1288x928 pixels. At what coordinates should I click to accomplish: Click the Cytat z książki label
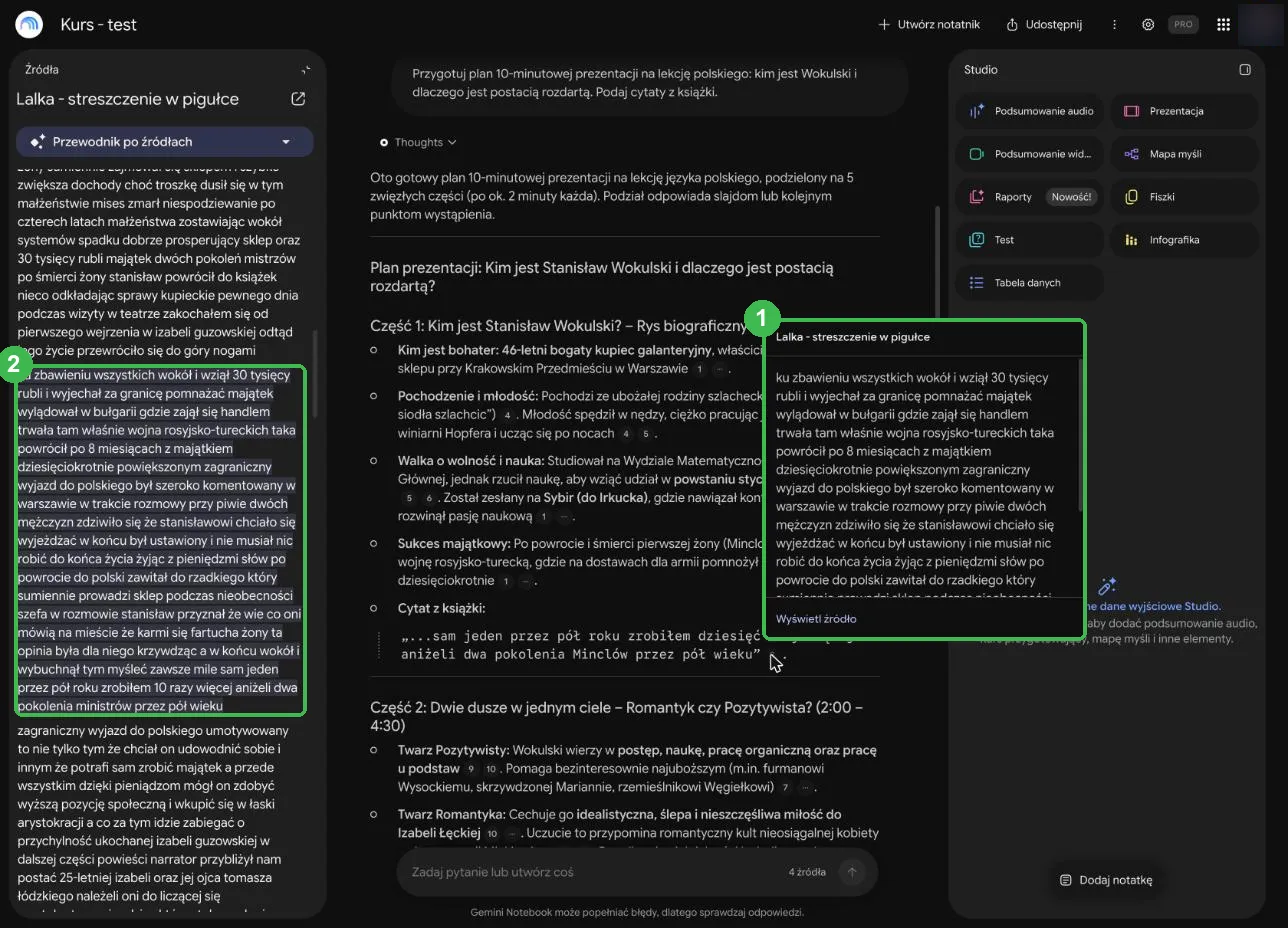(443, 608)
